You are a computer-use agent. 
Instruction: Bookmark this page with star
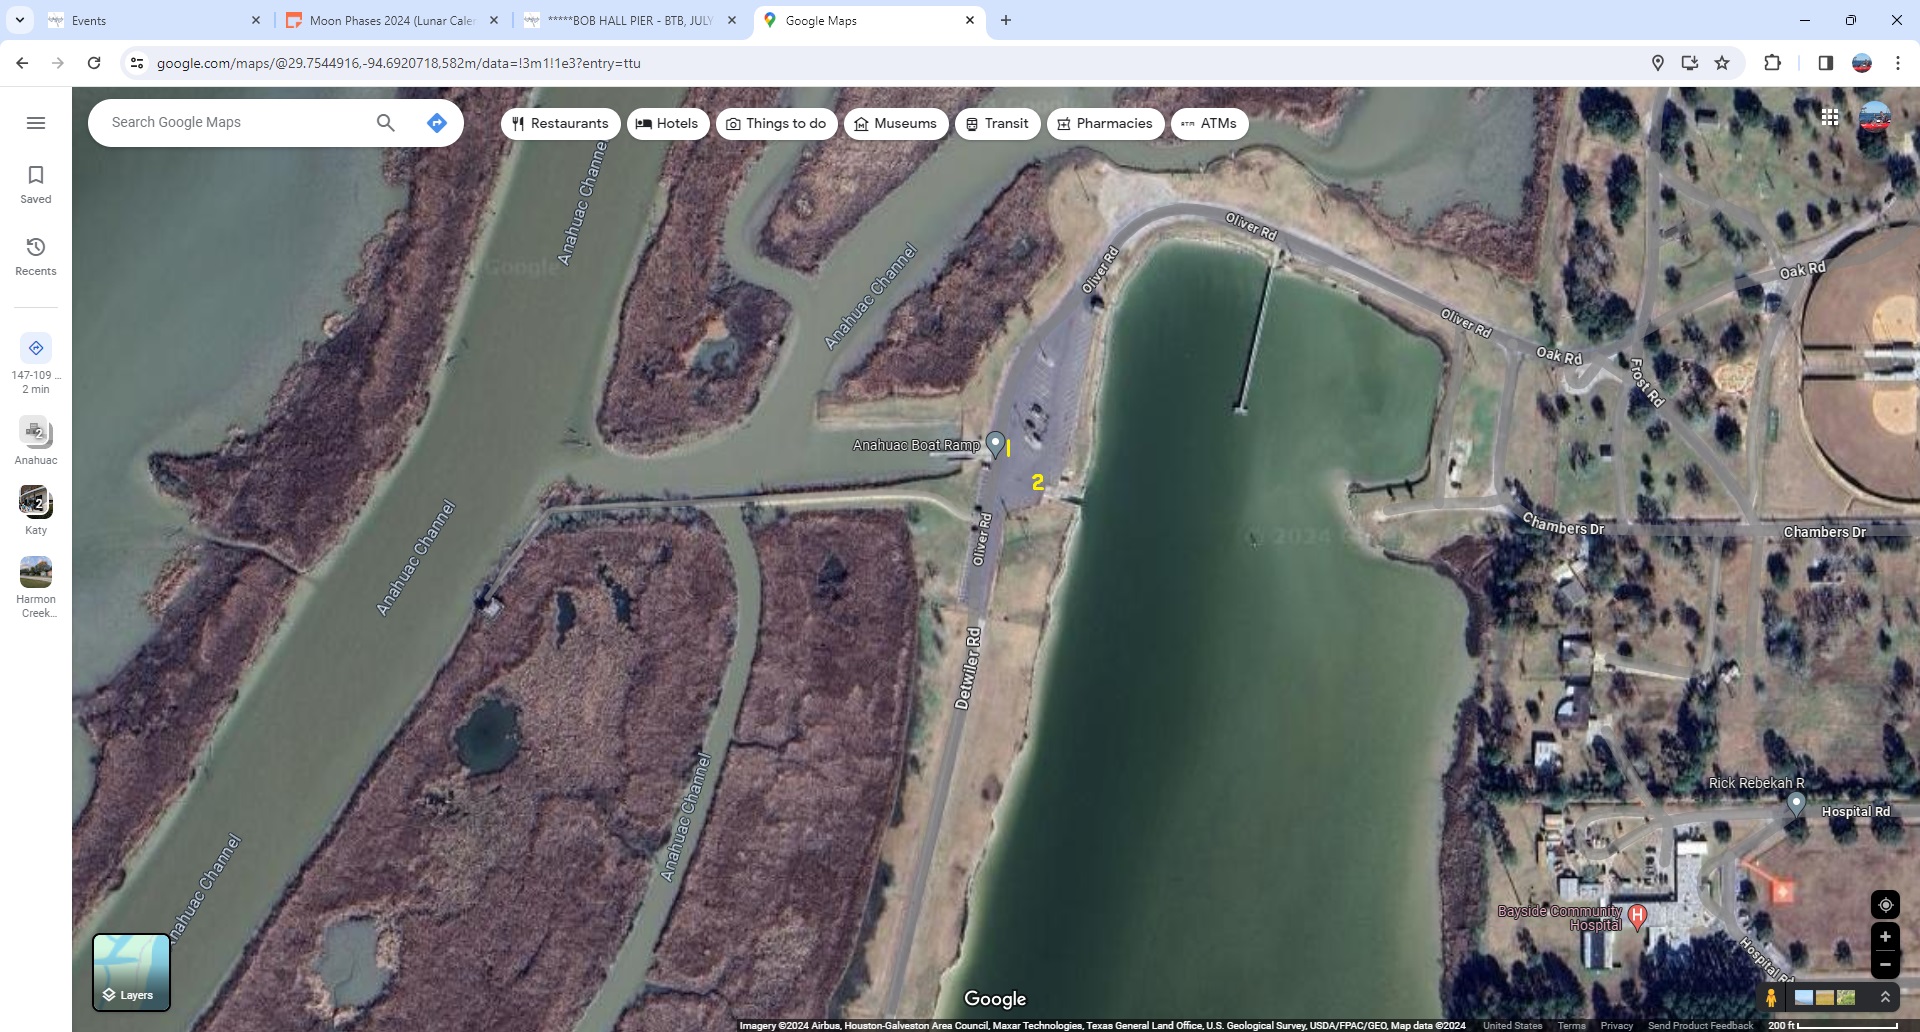point(1722,63)
